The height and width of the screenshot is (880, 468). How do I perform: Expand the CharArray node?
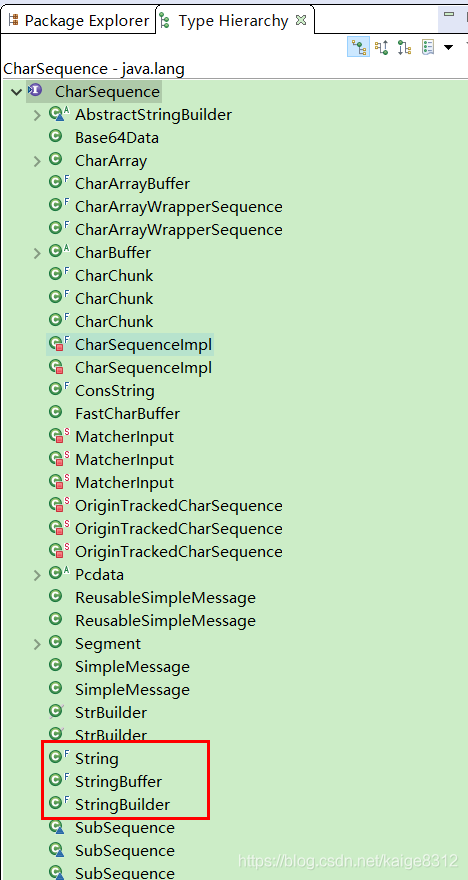pyautogui.click(x=37, y=161)
